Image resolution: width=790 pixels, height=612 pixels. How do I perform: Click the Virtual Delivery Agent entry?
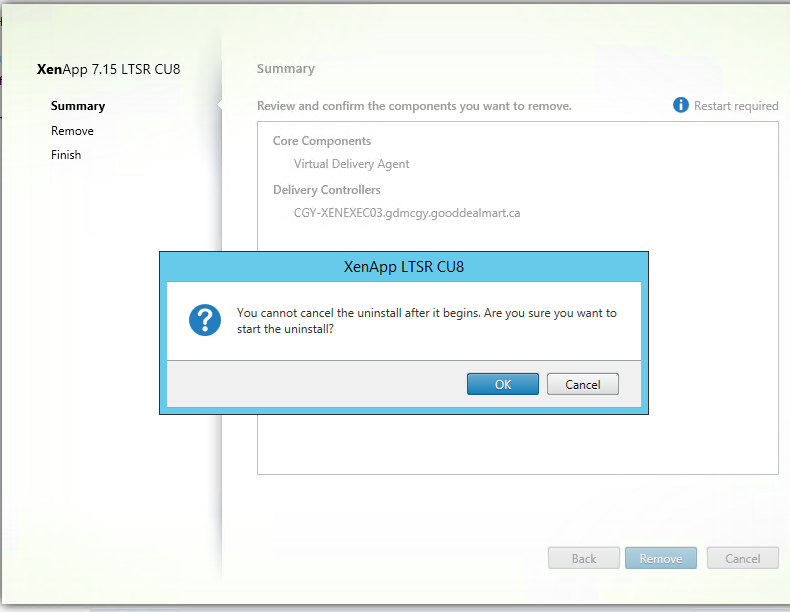click(351, 164)
